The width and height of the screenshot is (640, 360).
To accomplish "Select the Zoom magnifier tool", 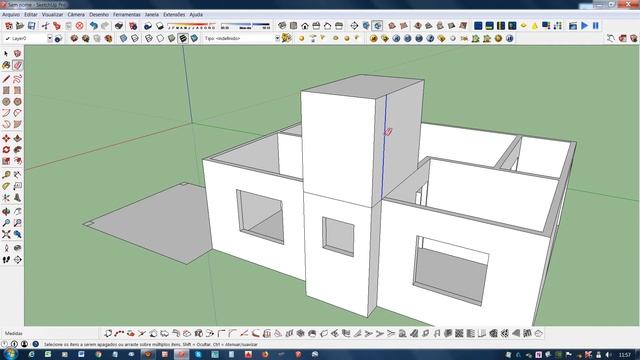I will [6, 223].
